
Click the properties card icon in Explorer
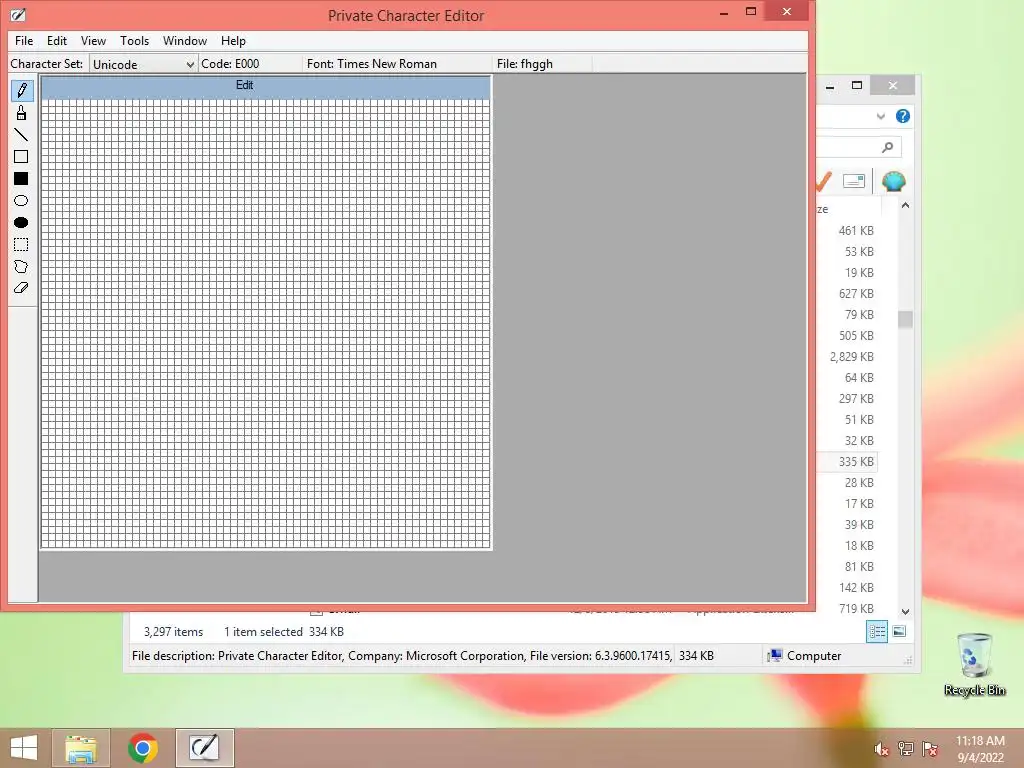pos(854,181)
